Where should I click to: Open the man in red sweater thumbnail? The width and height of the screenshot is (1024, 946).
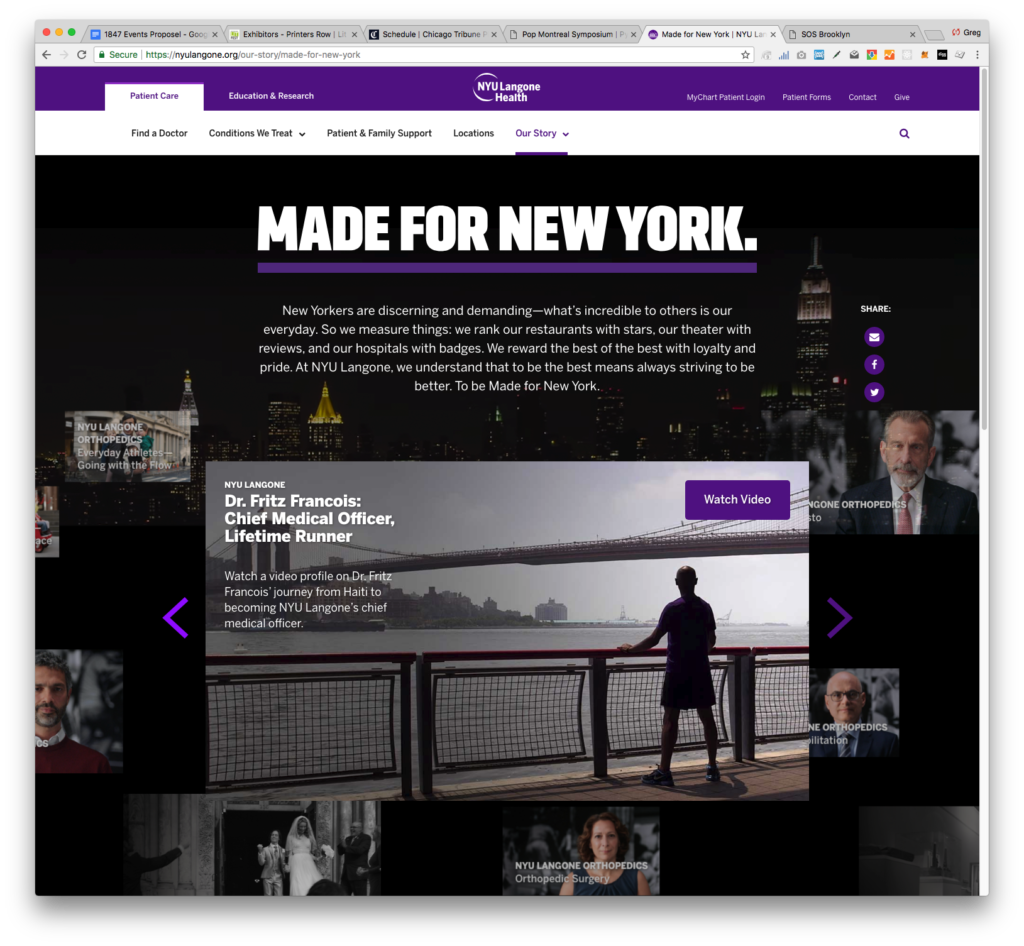pyautogui.click(x=79, y=711)
